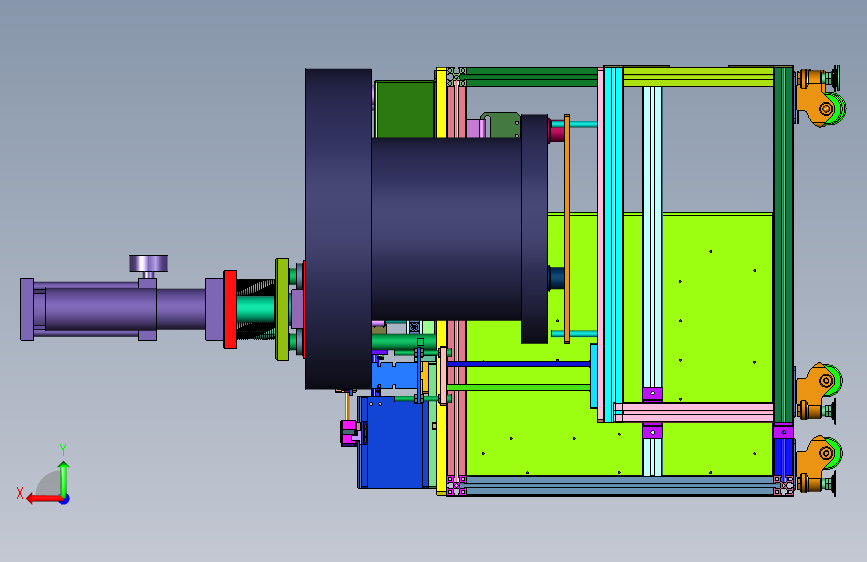This screenshot has height=562, width=867.
Task: Select the olive-yellow disc plate before the drum
Action: point(282,309)
